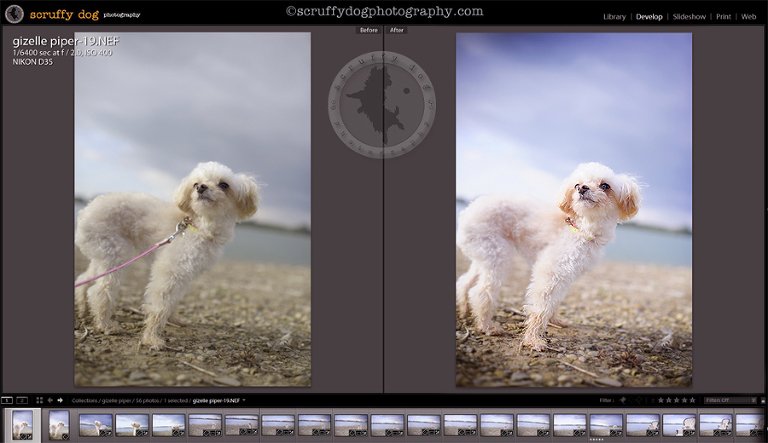
Task: Toggle filter lock switch at far right
Action: coord(762,400)
